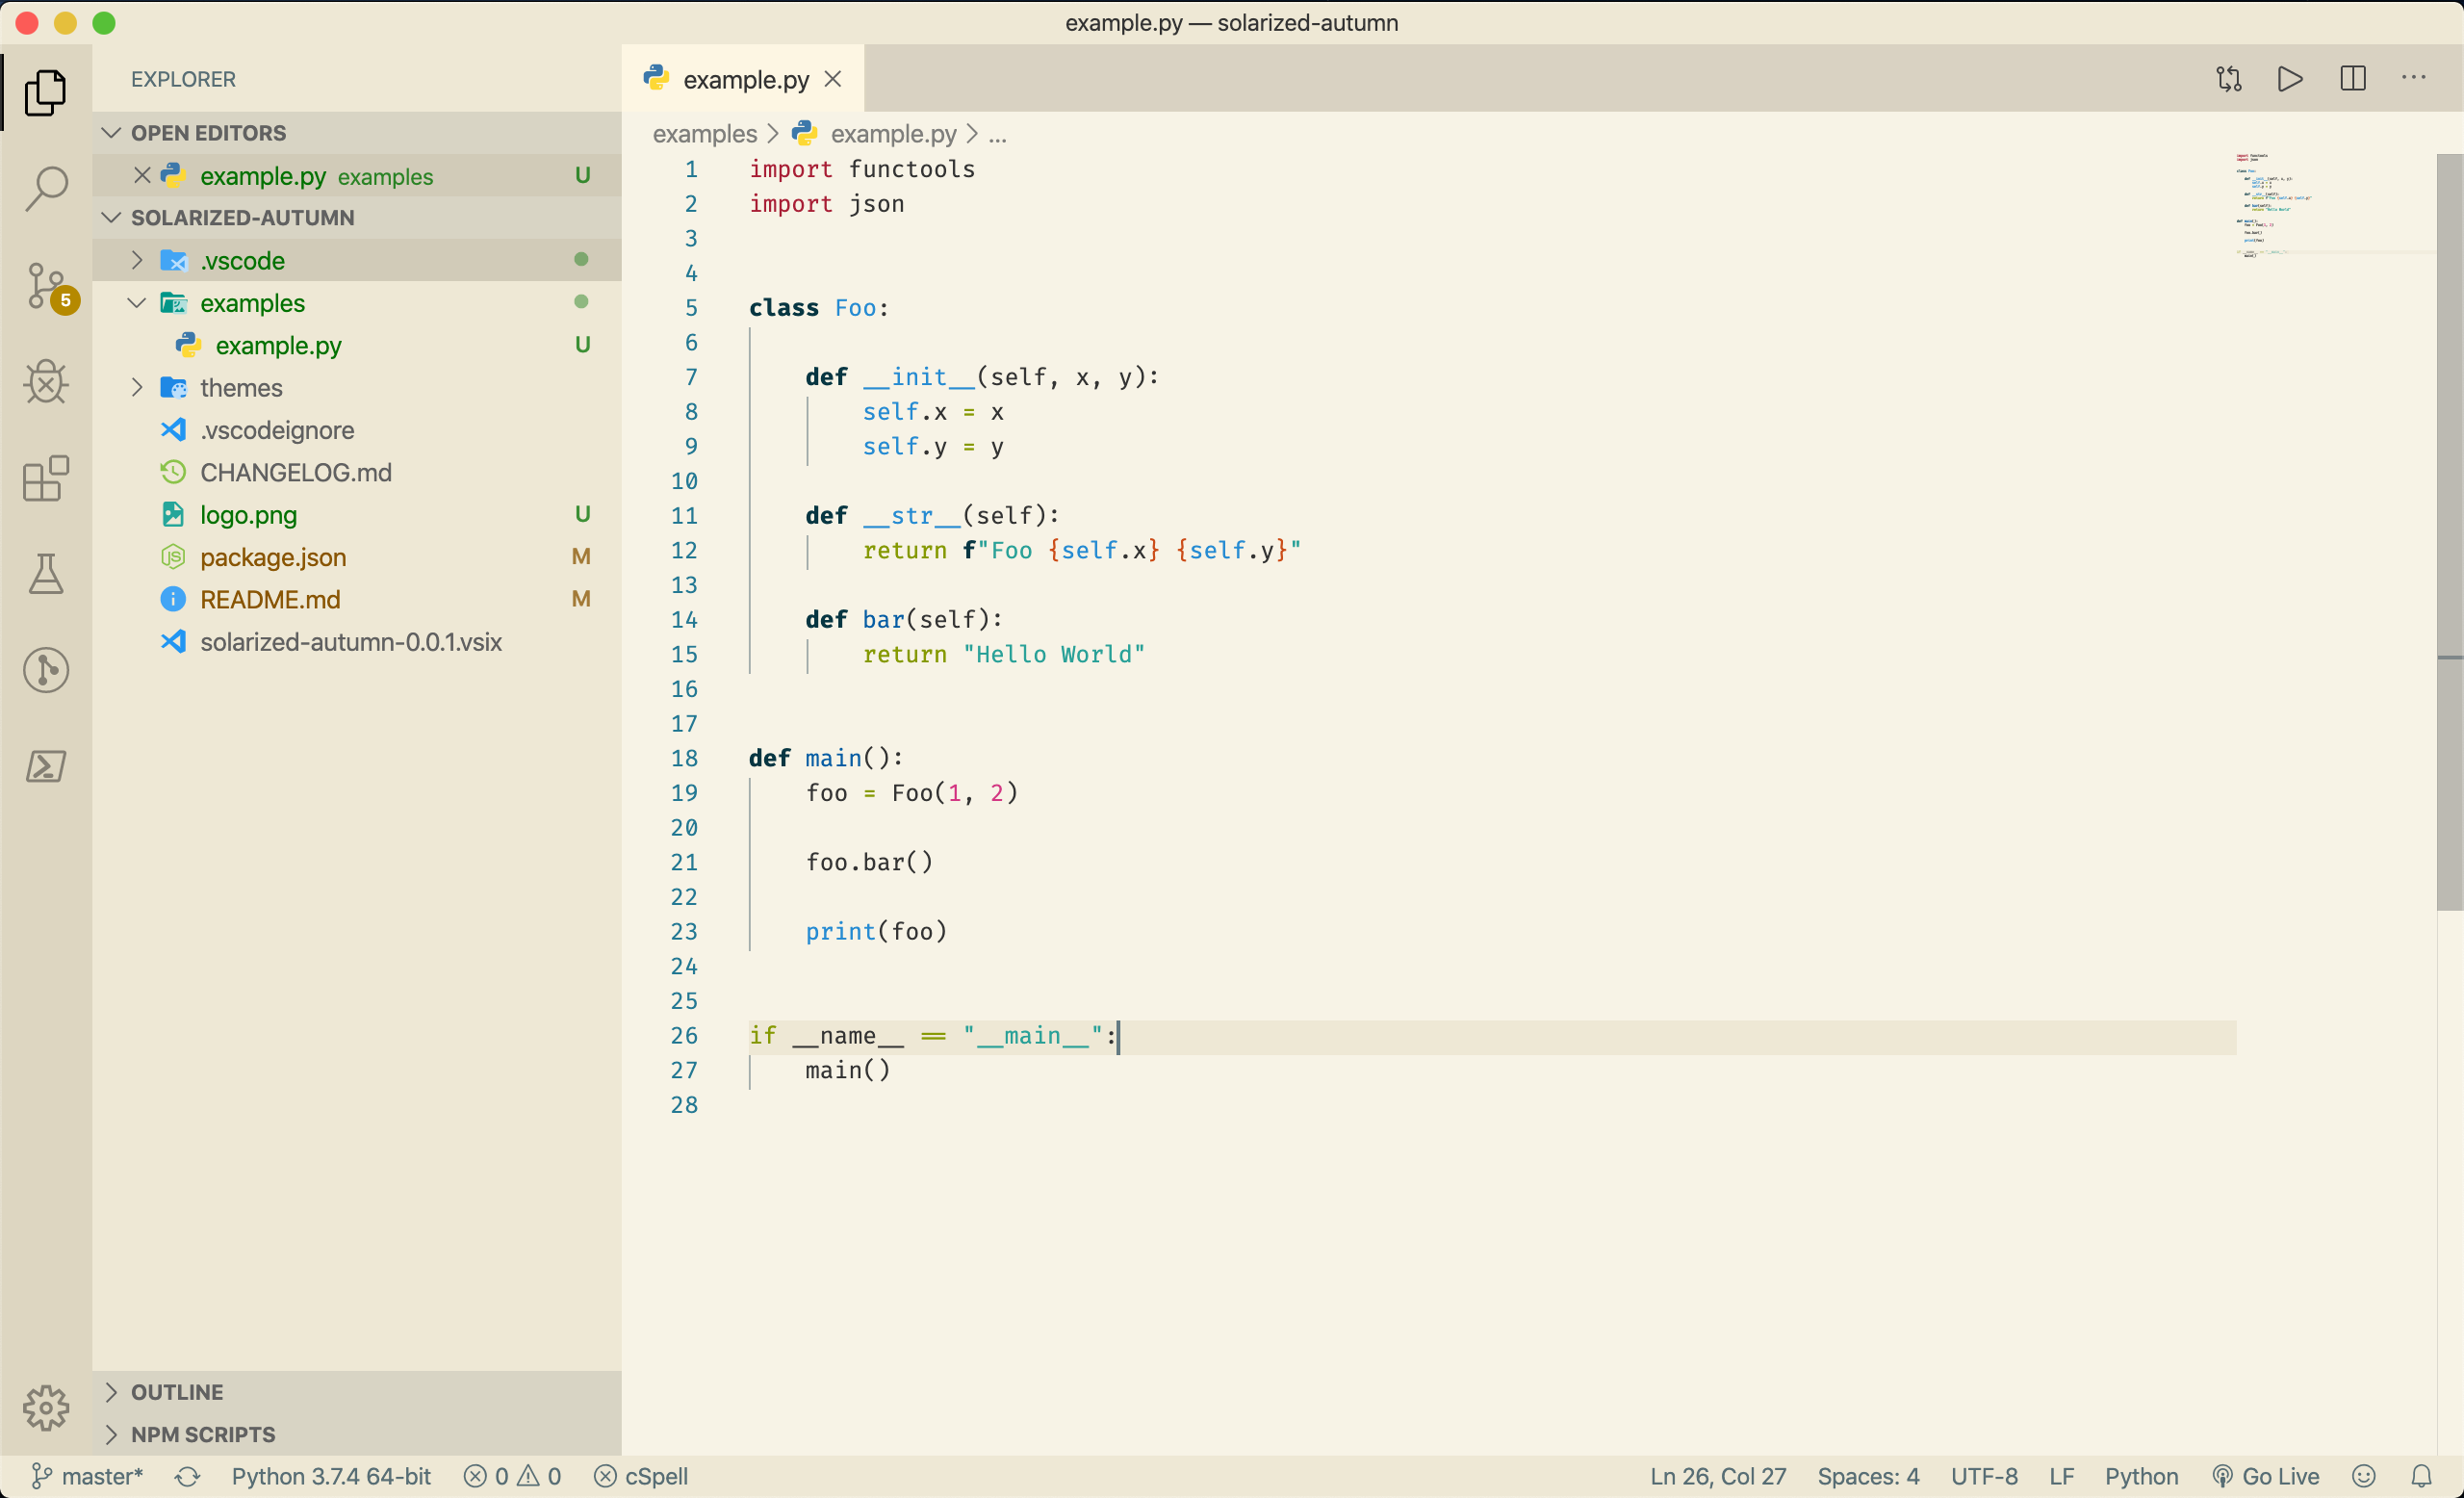Viewport: 2464px width, 1498px height.
Task: Click the editor vertical scrollbar thumb
Action: [x=2449, y=532]
